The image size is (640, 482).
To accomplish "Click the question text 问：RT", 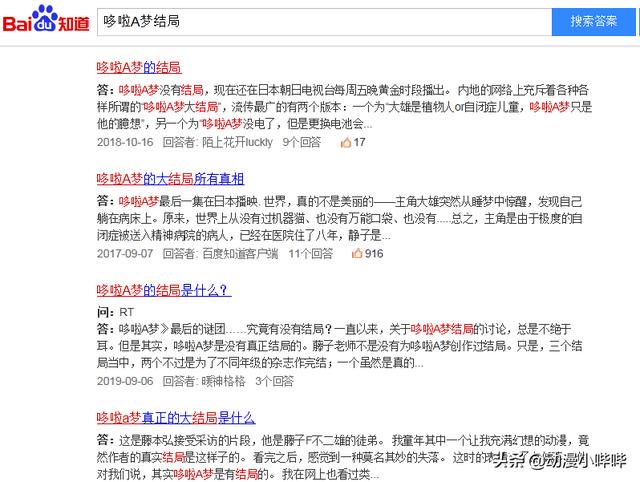I will tap(116, 312).
